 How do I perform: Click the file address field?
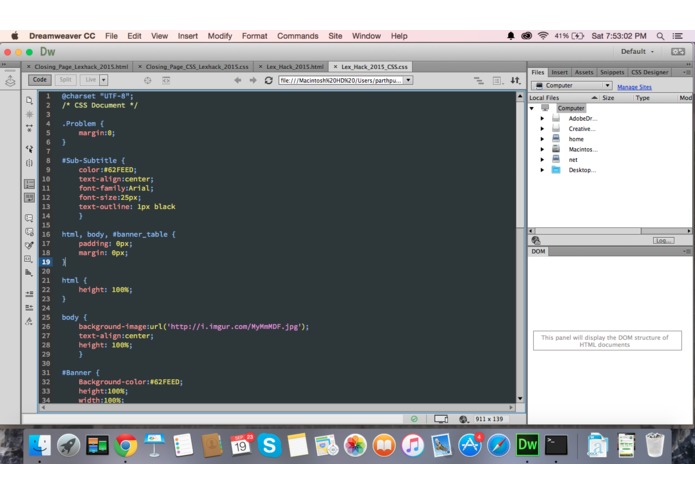point(341,80)
